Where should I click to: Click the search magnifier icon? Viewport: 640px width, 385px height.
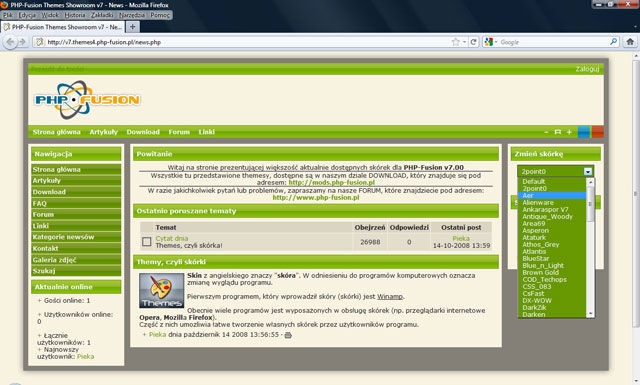click(x=613, y=42)
